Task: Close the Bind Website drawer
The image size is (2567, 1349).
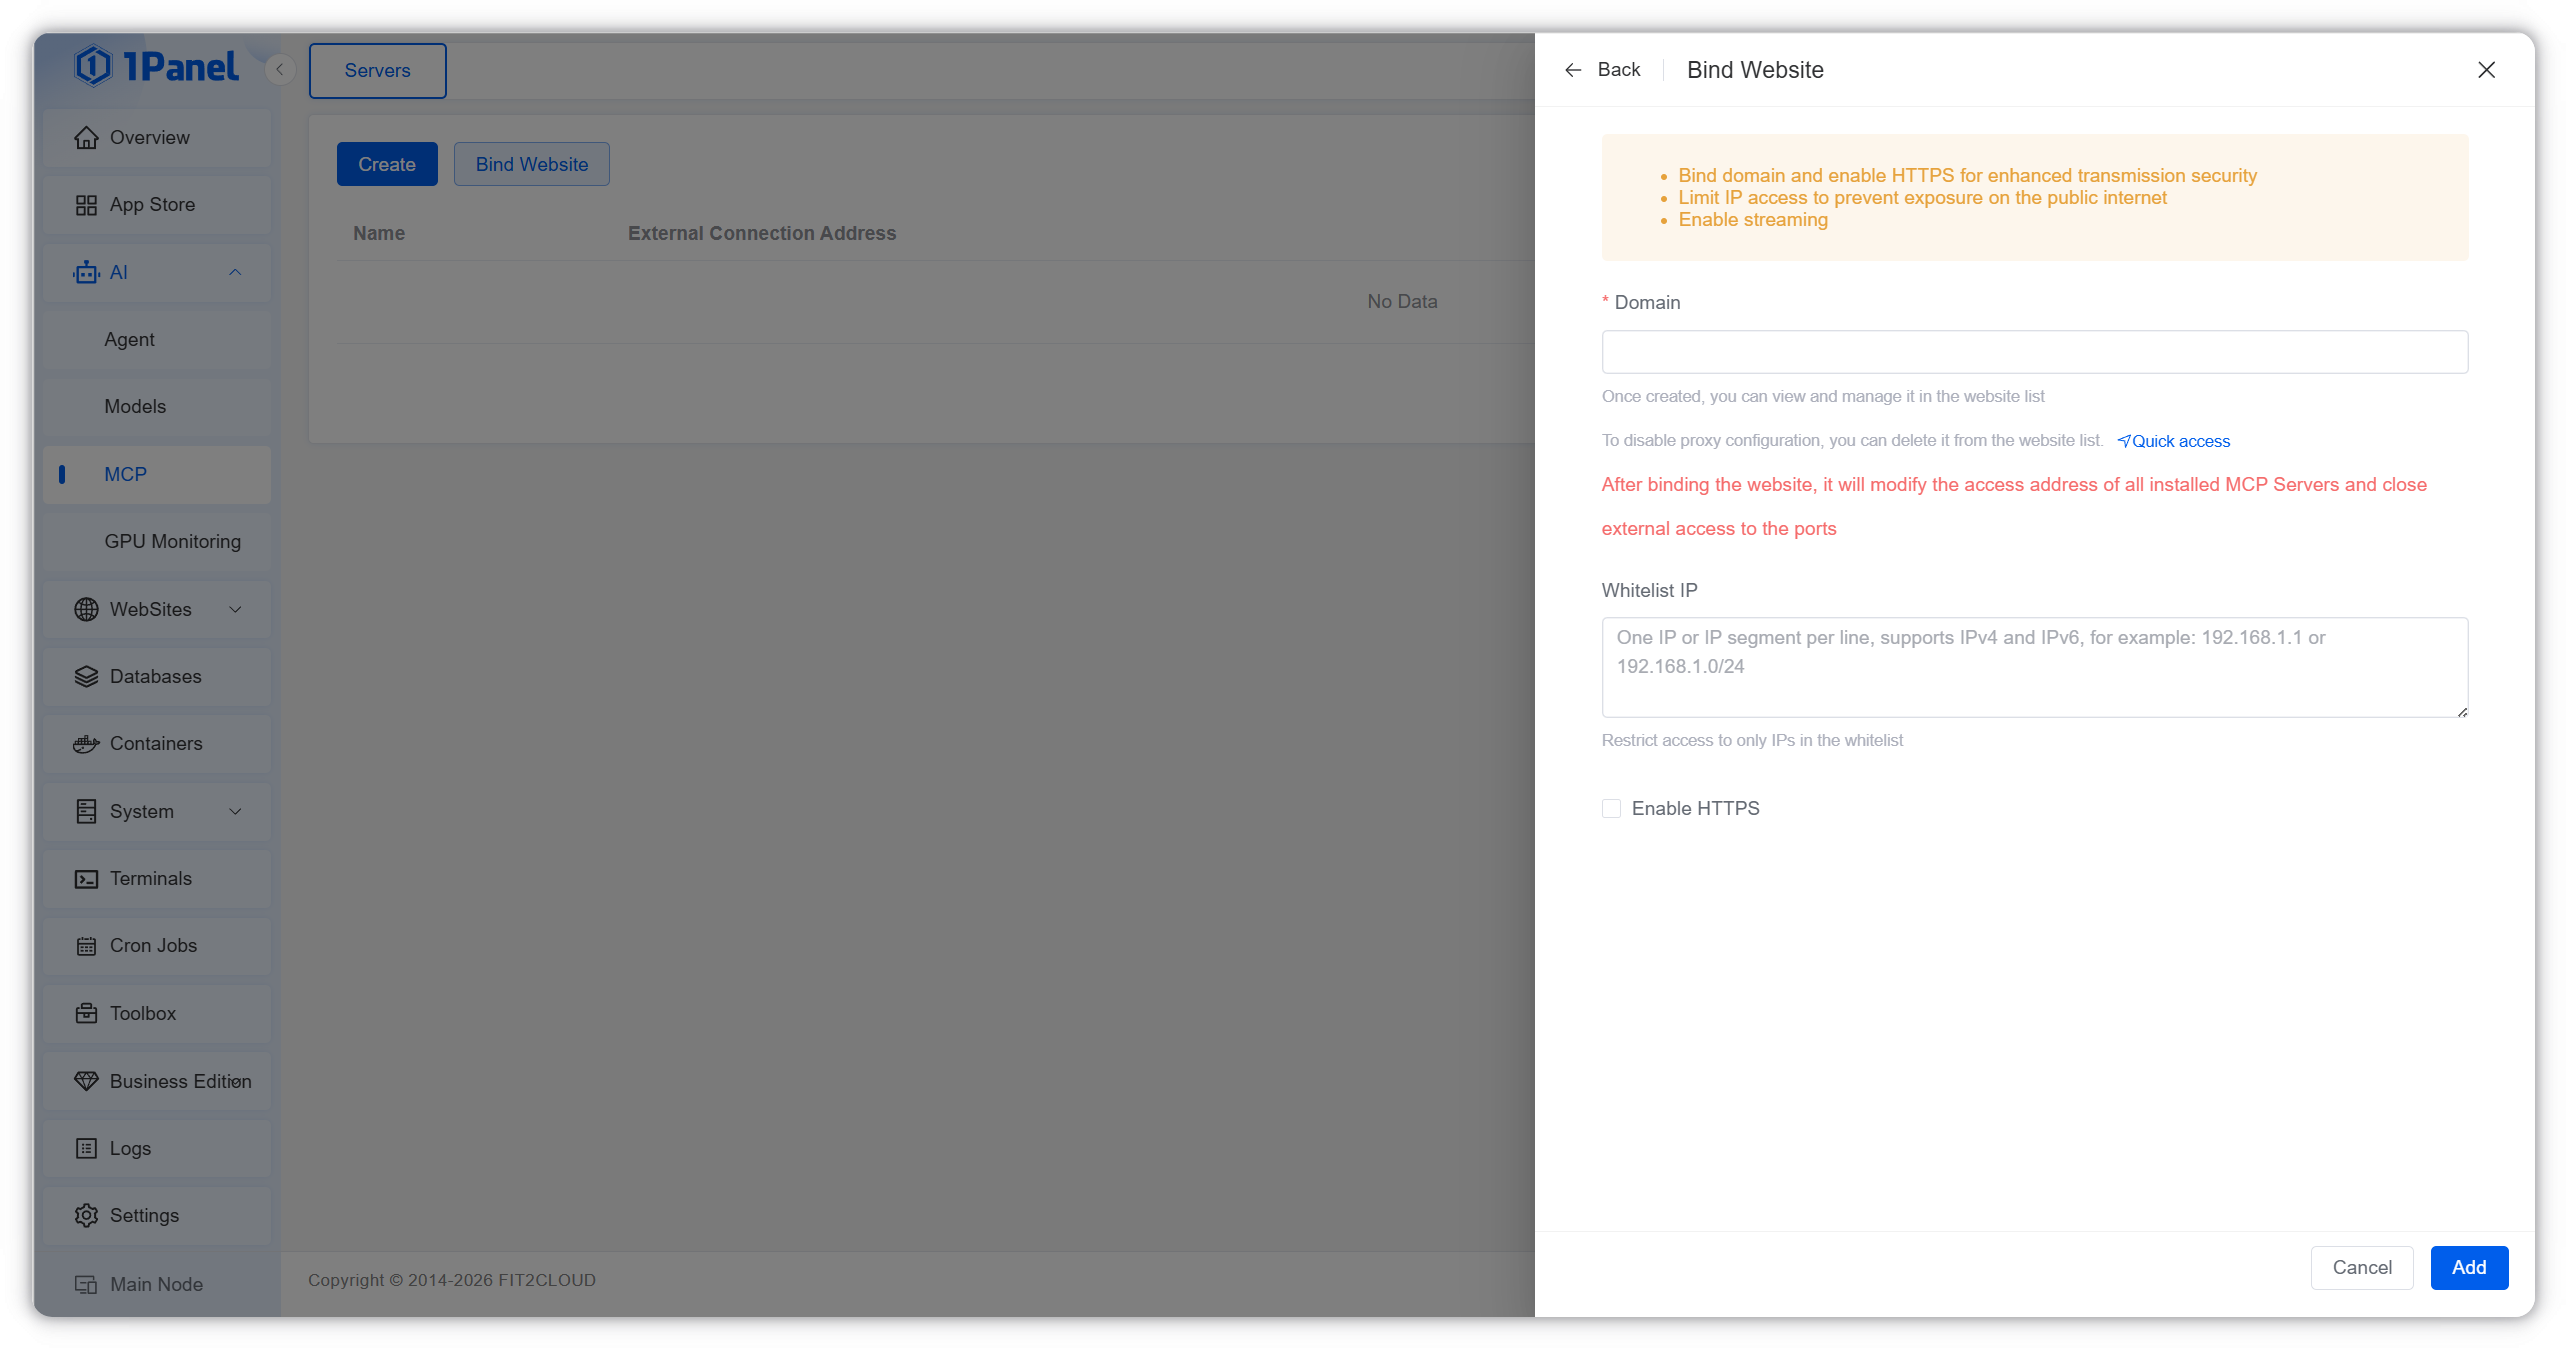Action: [2487, 70]
